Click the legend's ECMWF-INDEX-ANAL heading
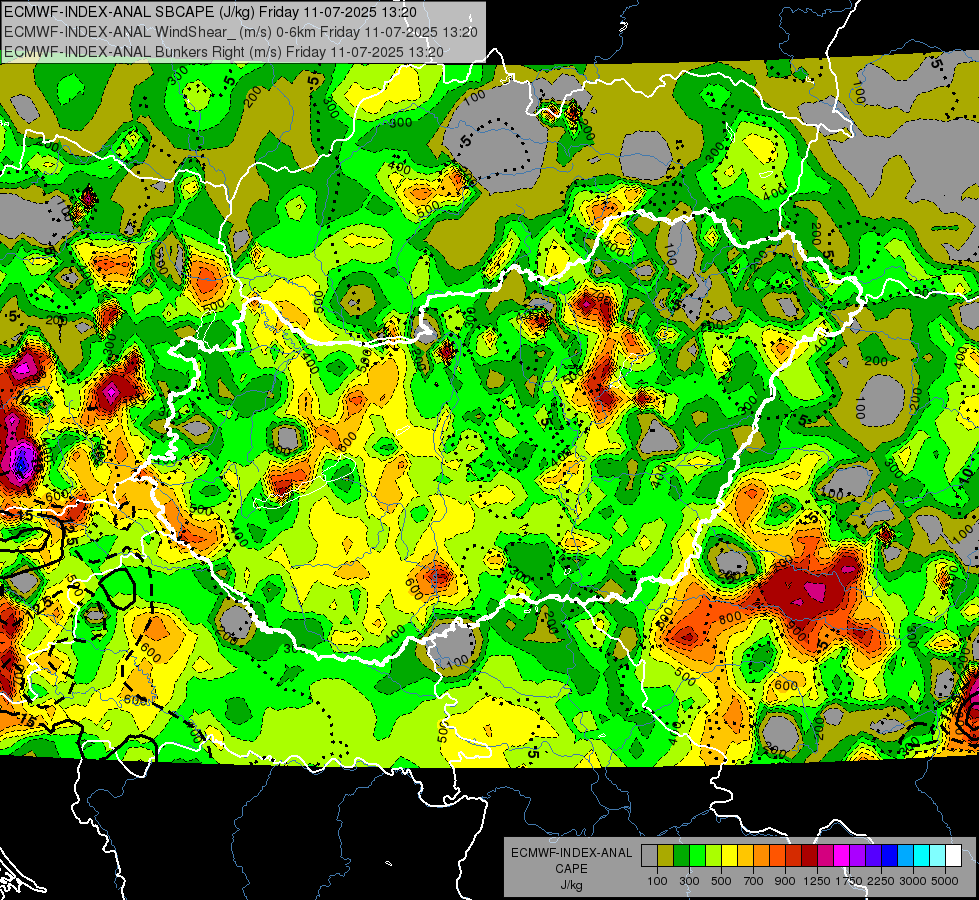The height and width of the screenshot is (900, 979). pyautogui.click(x=571, y=853)
